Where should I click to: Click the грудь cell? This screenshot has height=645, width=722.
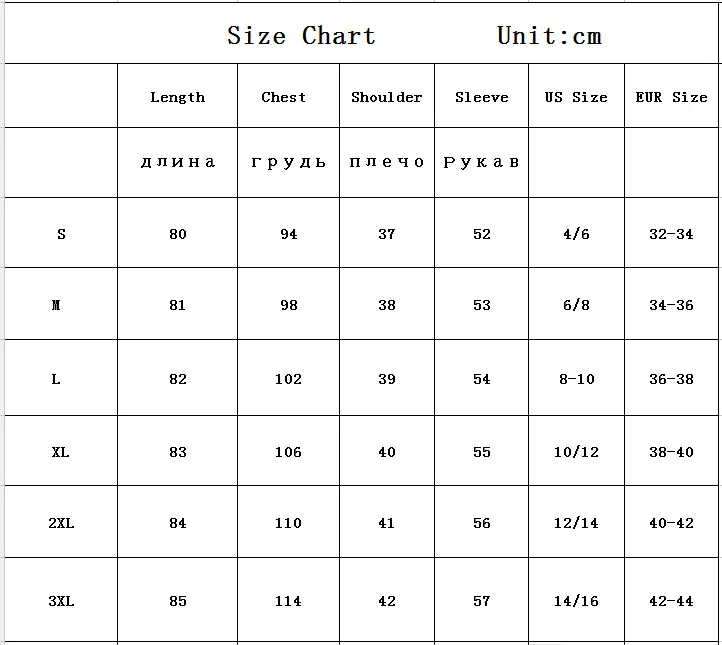[x=289, y=163]
